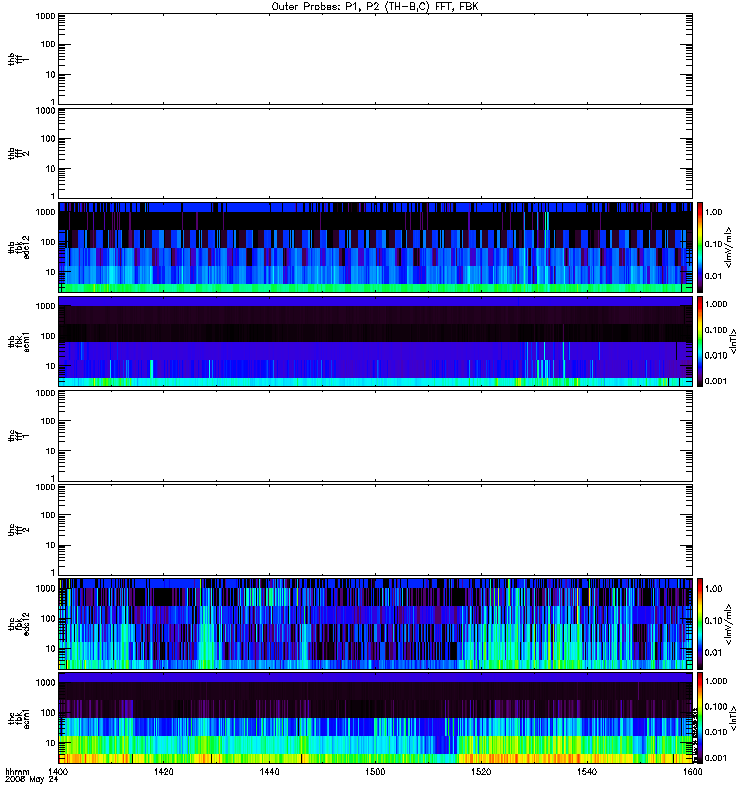Select the empty thc fff 1 panel
Image resolution: width=750 pixels, height=800 pixels.
(x=376, y=436)
